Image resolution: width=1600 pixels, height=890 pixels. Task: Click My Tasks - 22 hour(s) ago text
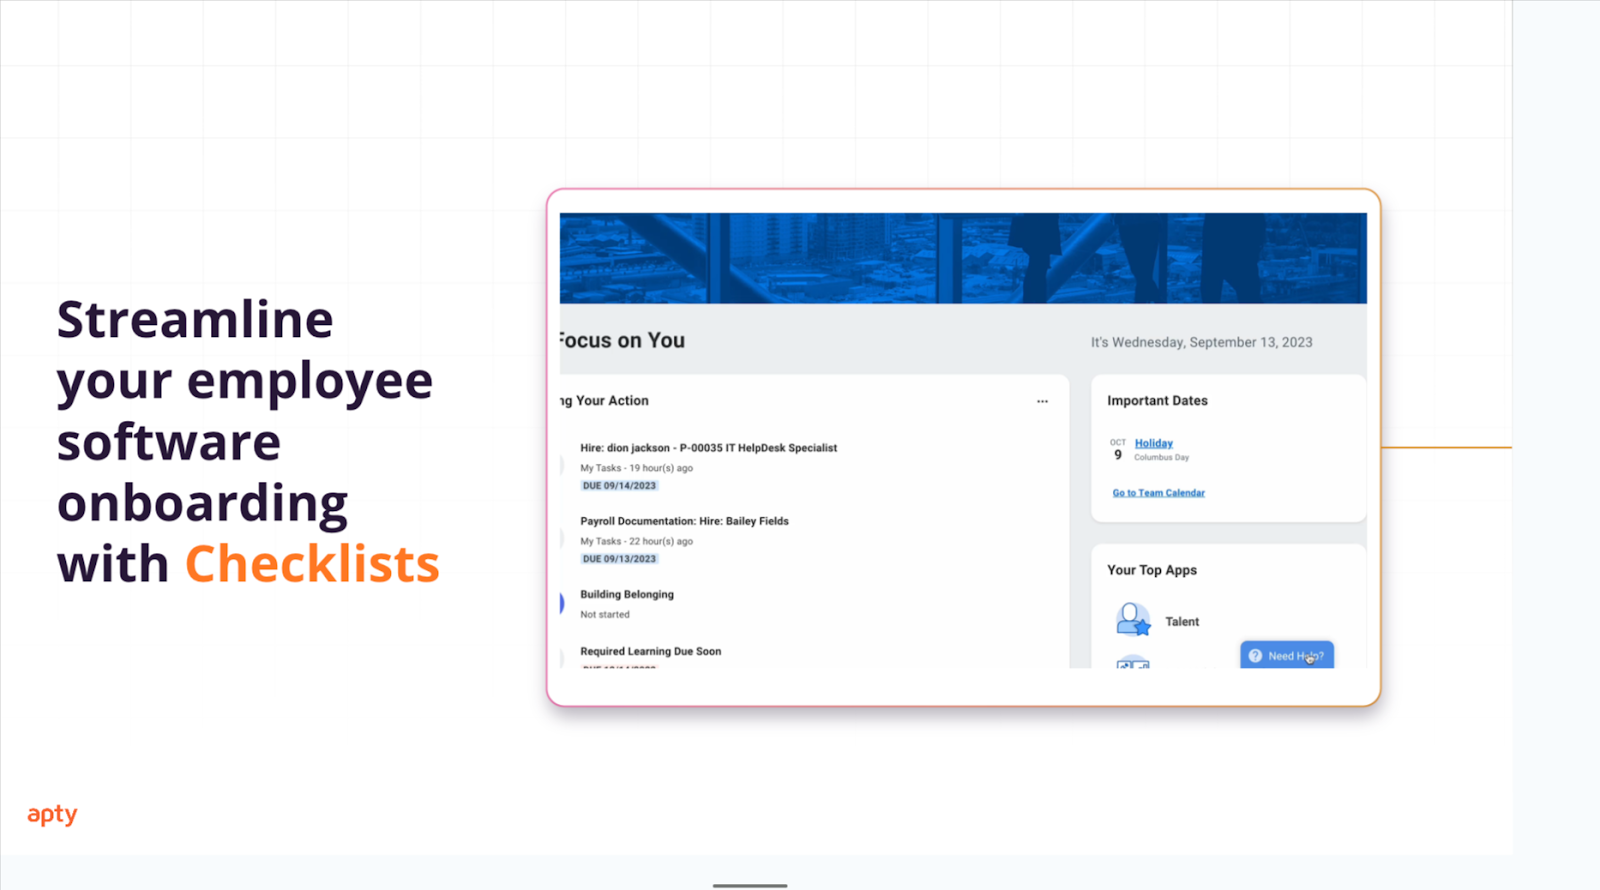(x=636, y=541)
